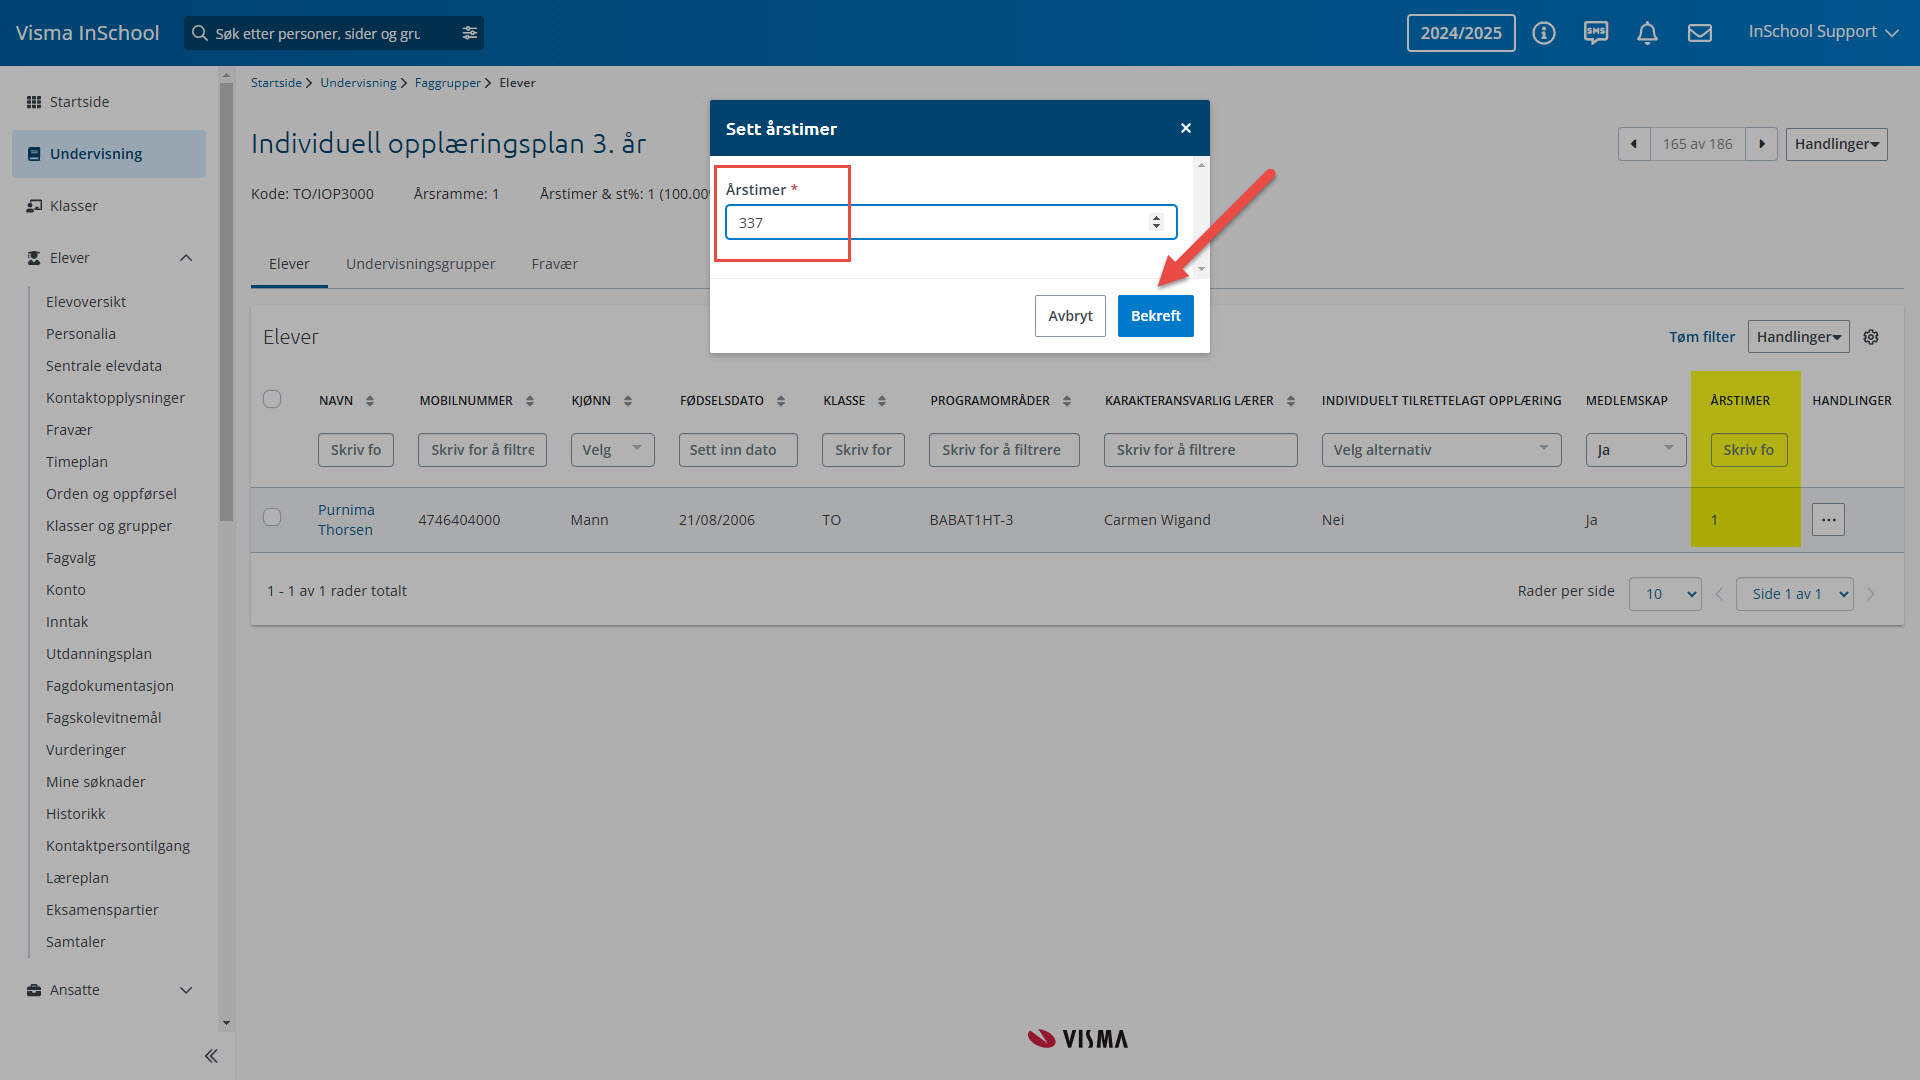Click the Tøm filter link

[x=1701, y=337]
